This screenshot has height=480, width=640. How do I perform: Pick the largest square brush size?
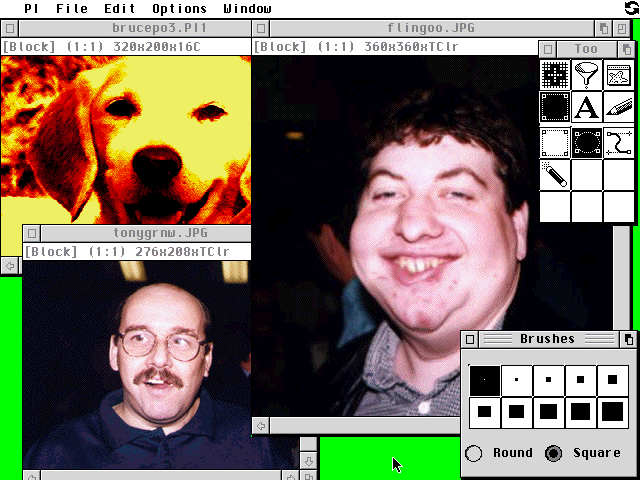coord(612,410)
